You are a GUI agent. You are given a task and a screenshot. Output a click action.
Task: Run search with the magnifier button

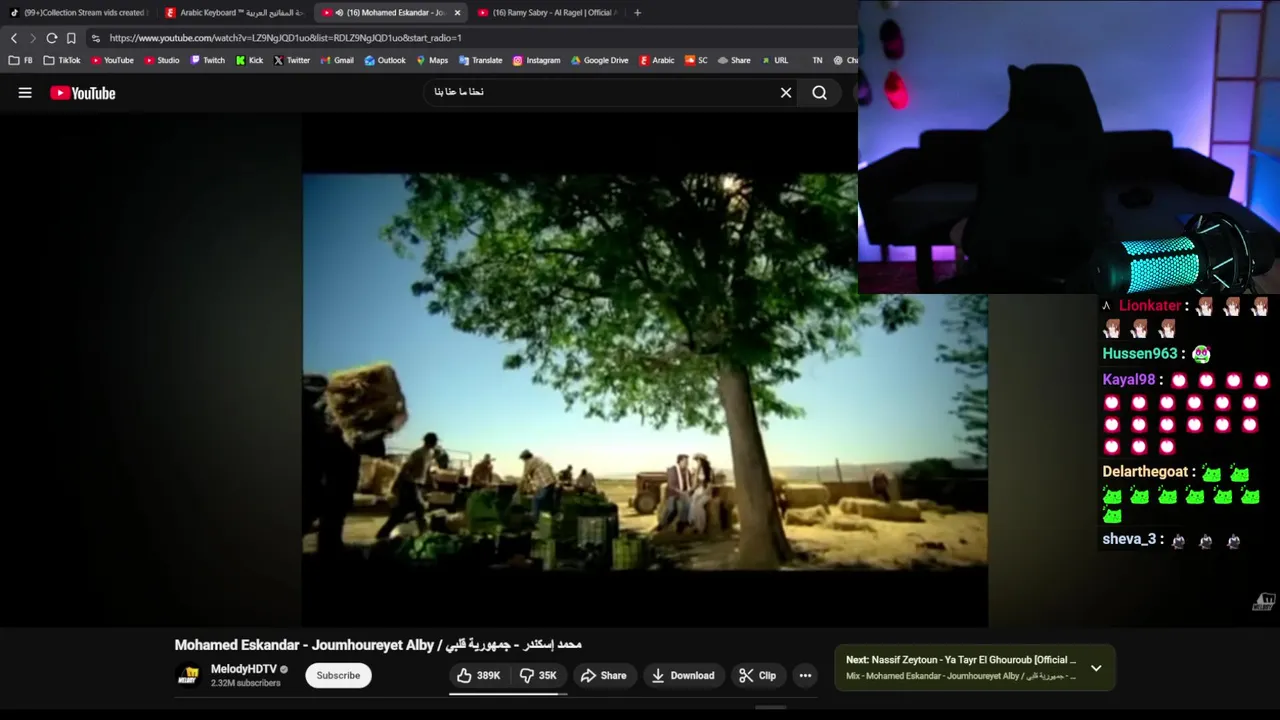point(819,93)
